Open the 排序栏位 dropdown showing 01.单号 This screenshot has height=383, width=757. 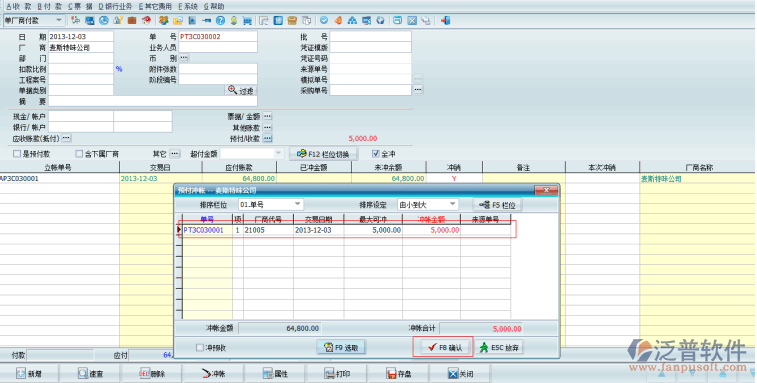pyautogui.click(x=270, y=204)
